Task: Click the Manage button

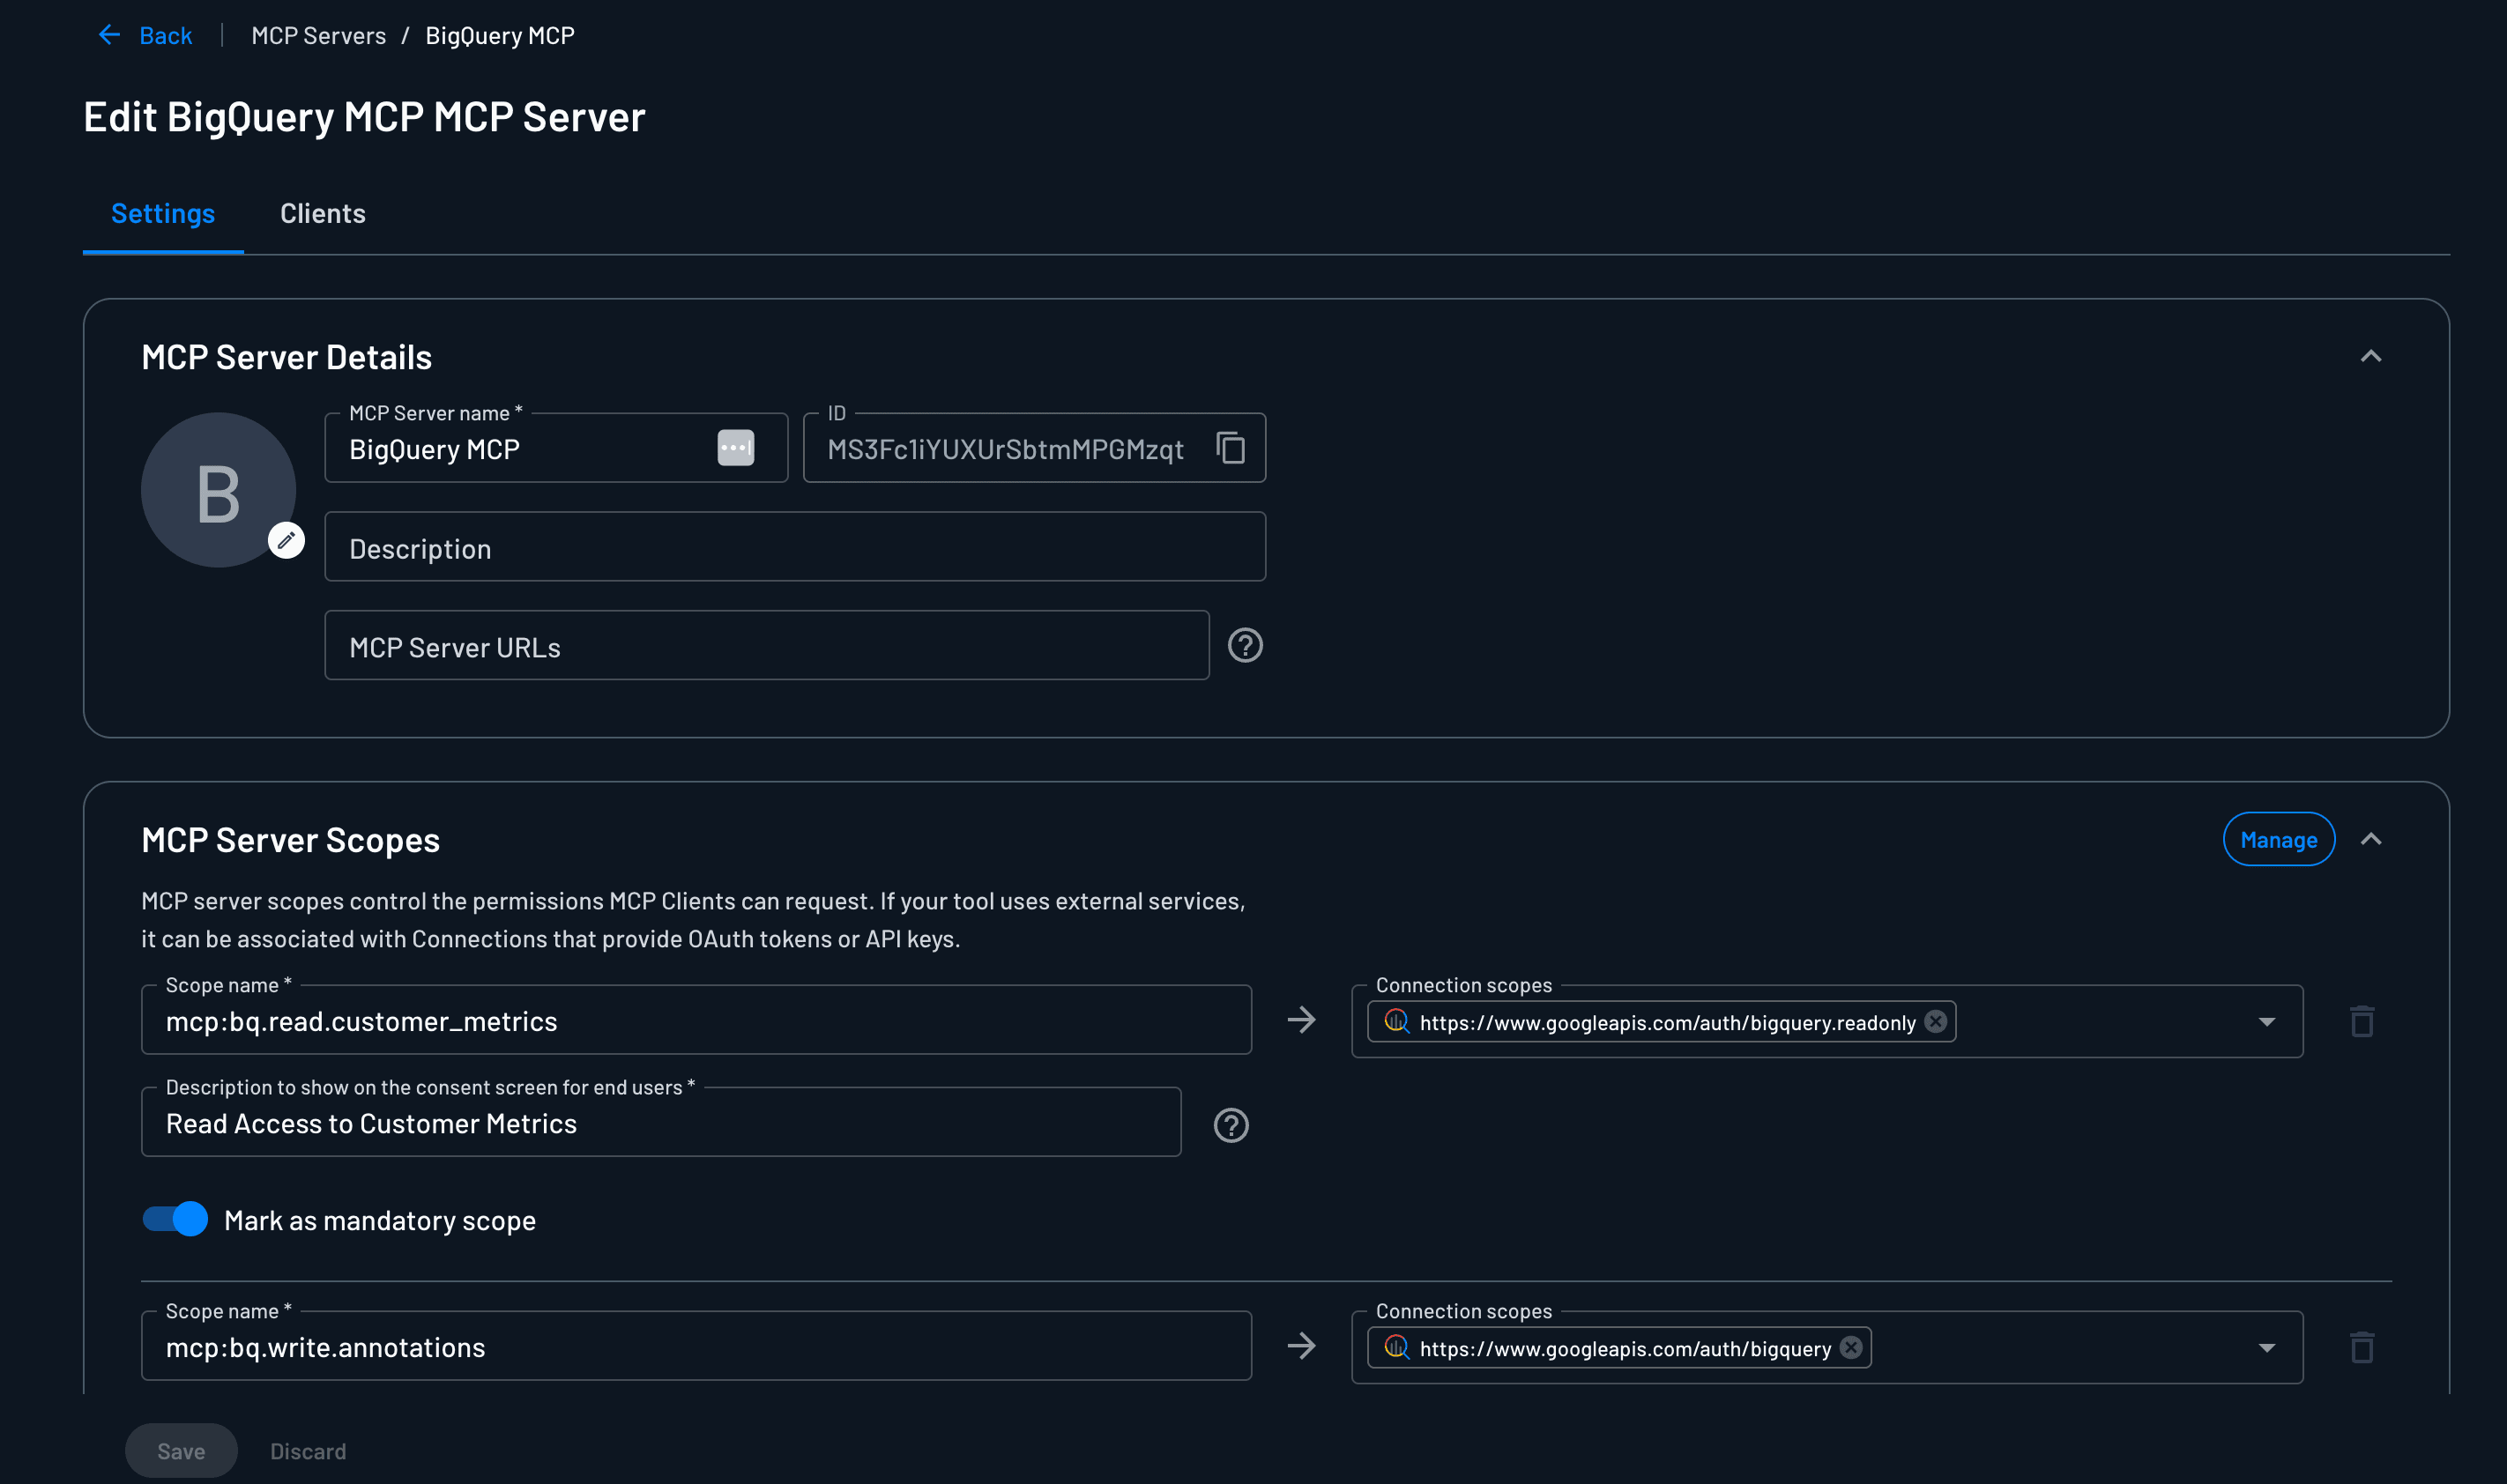Action: [2279, 840]
